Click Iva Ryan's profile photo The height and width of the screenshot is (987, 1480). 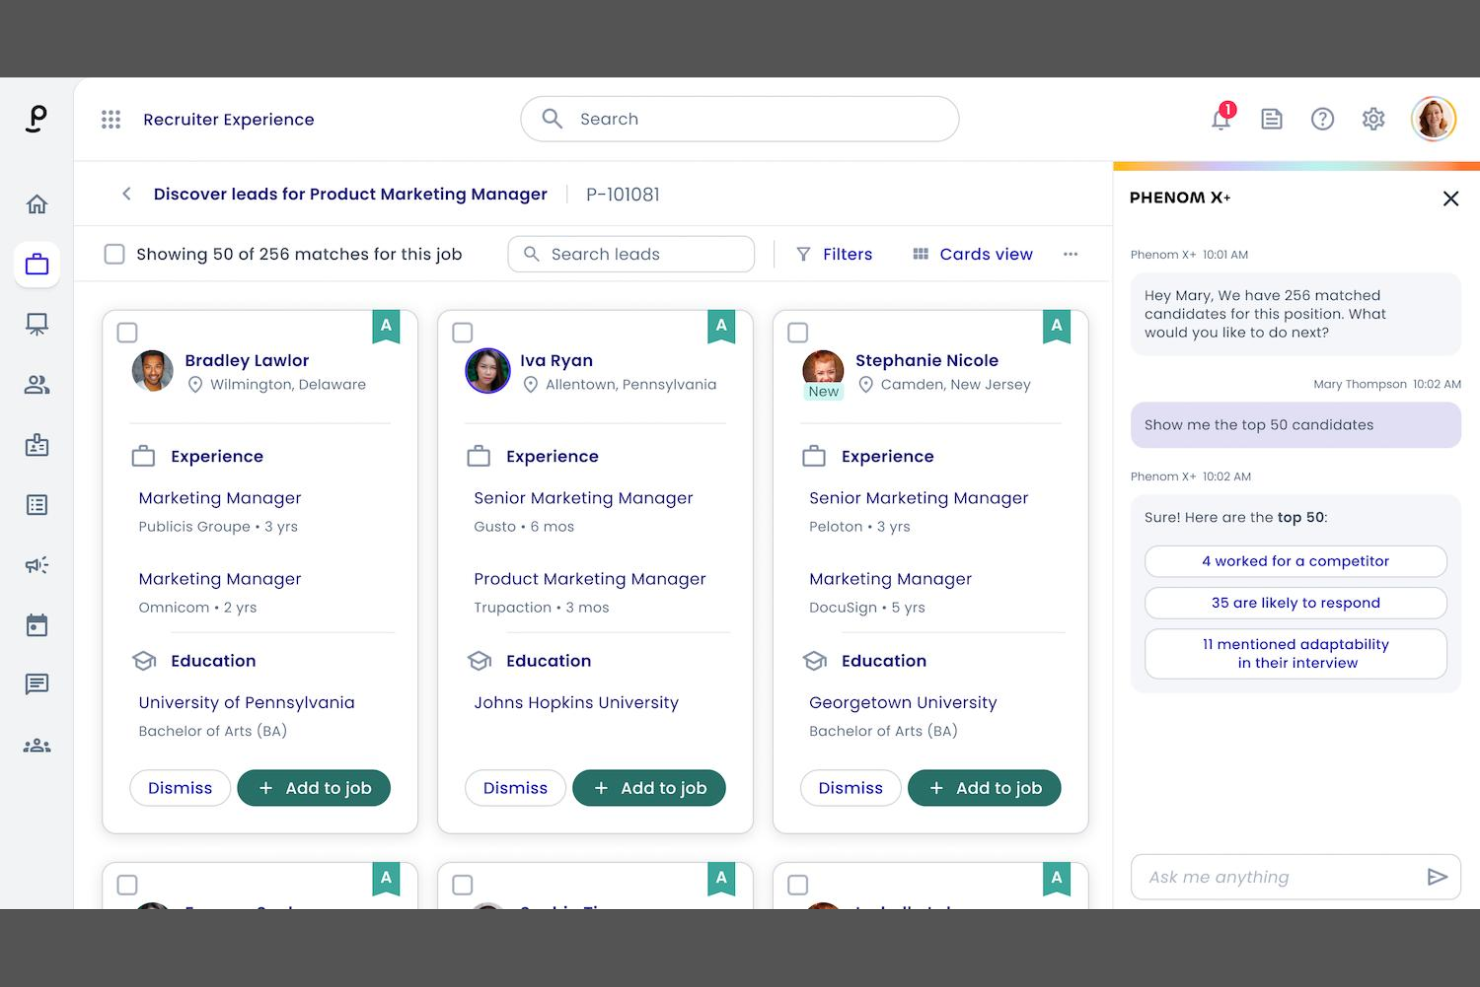pos(488,371)
